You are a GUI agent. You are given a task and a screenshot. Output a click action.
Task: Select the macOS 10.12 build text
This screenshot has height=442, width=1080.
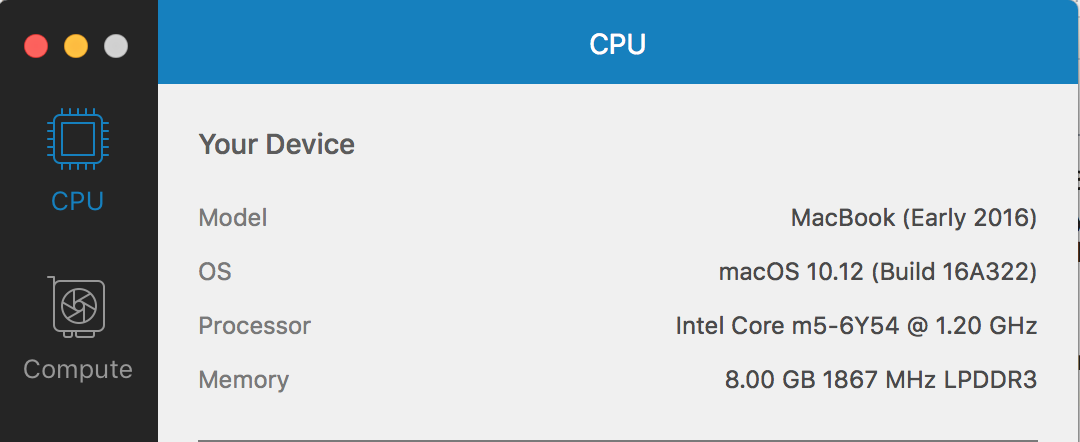[x=877, y=271]
